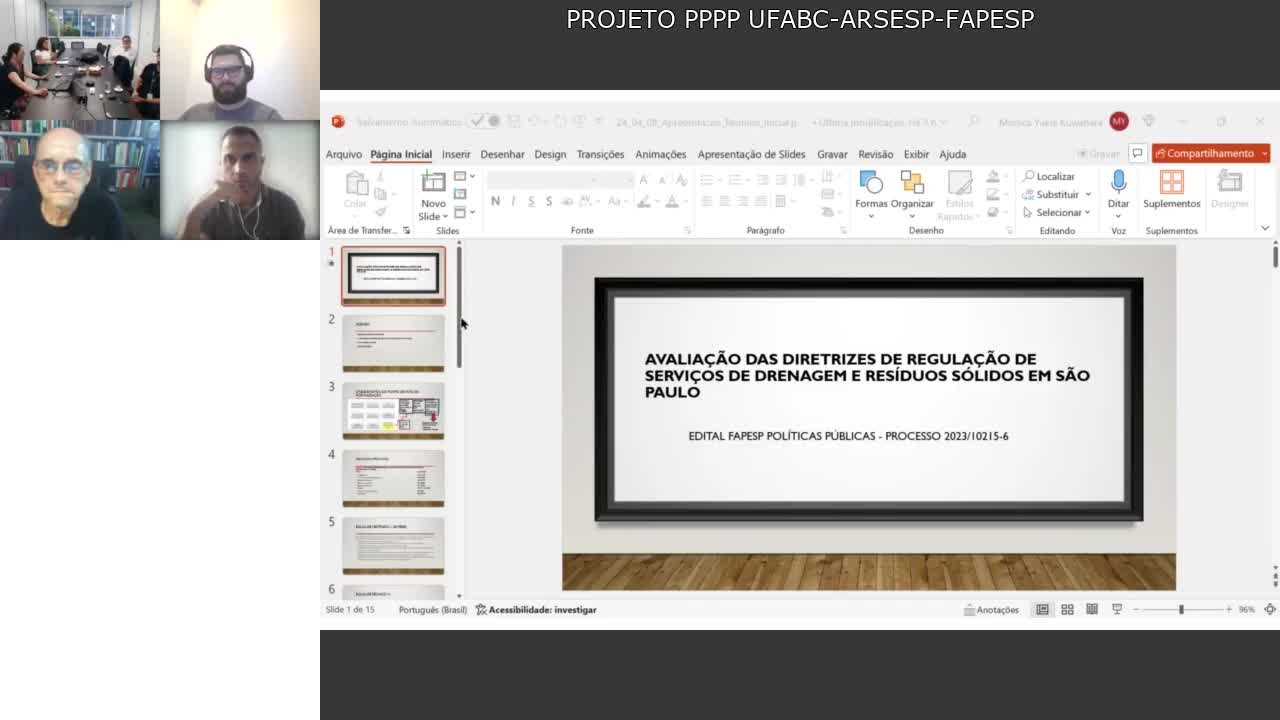Toggle text shadow (S) formatting
Image resolution: width=1280 pixels, height=720 pixels.
[549, 201]
